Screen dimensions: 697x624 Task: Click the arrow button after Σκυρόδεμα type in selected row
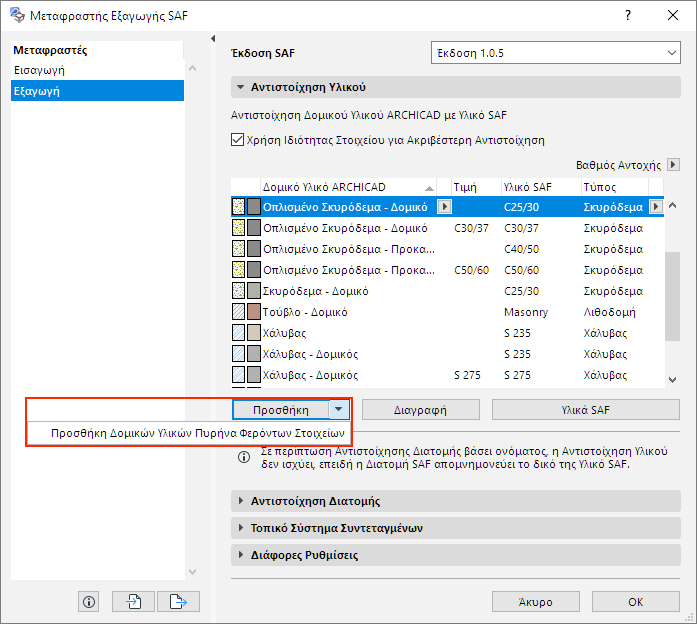[656, 207]
